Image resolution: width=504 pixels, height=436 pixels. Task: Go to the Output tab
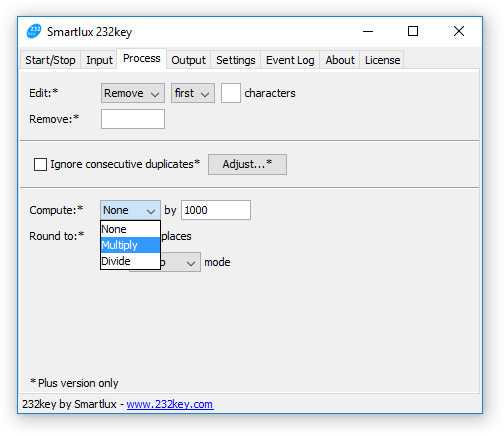[188, 60]
